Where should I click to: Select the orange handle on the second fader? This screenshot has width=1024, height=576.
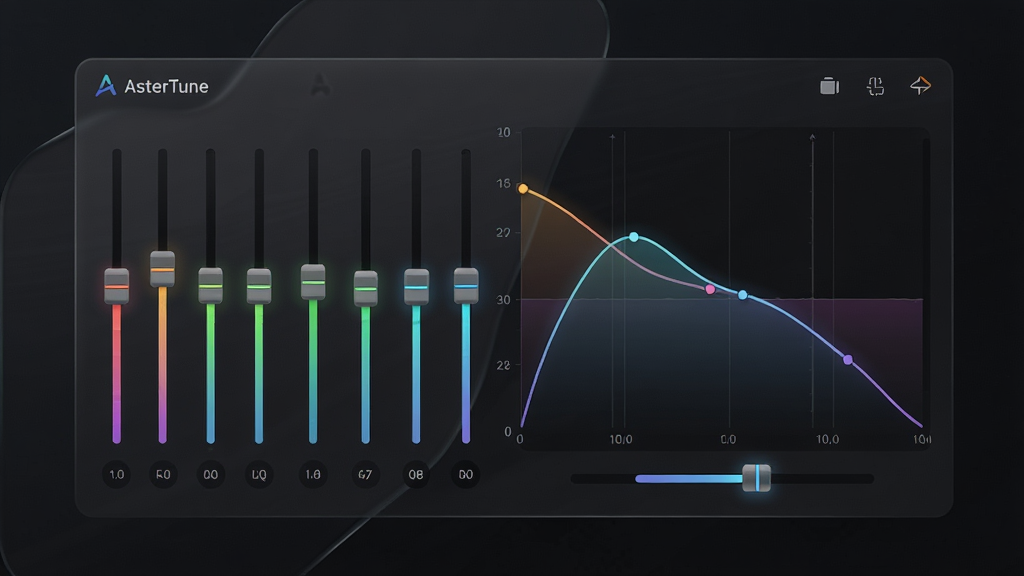pos(163,269)
